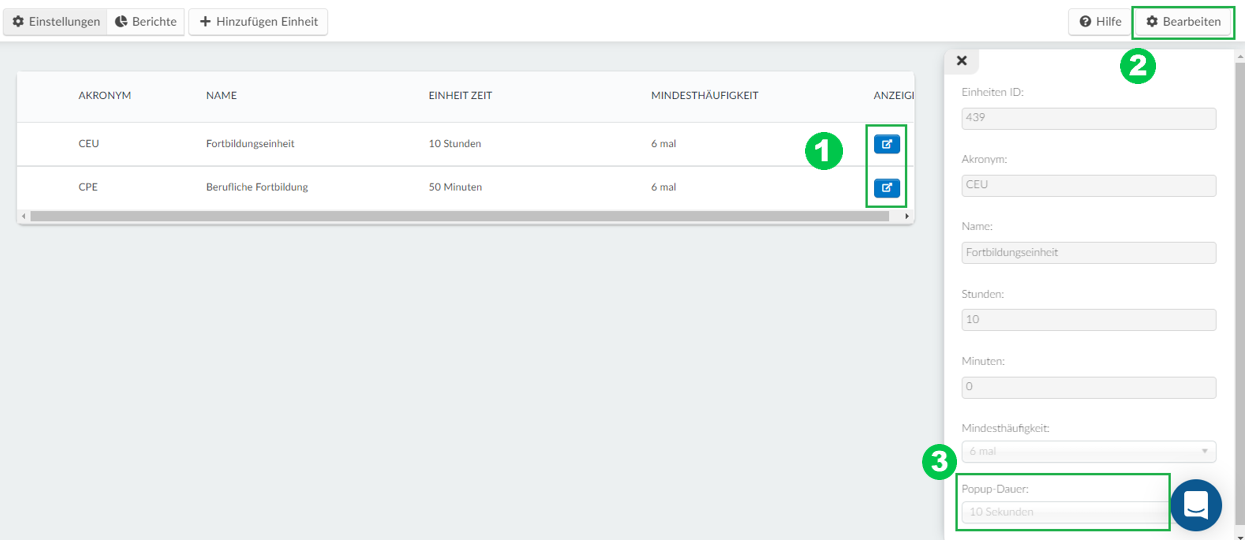The height and width of the screenshot is (548, 1251).
Task: Open the Hilfe help button
Action: pyautogui.click(x=1100, y=21)
